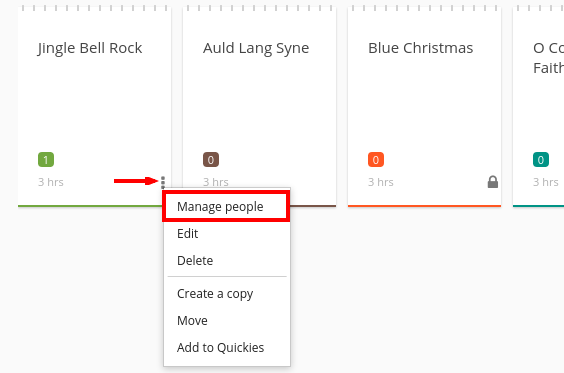Click the 3 hrs label on Auld Lang Syne
Screen dimensions: 564x373
(215, 182)
